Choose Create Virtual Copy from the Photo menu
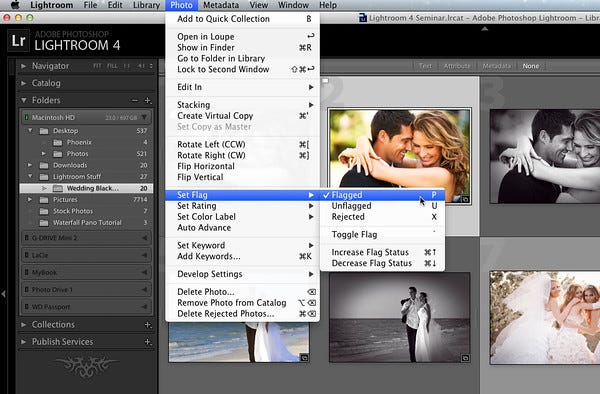 (243, 116)
